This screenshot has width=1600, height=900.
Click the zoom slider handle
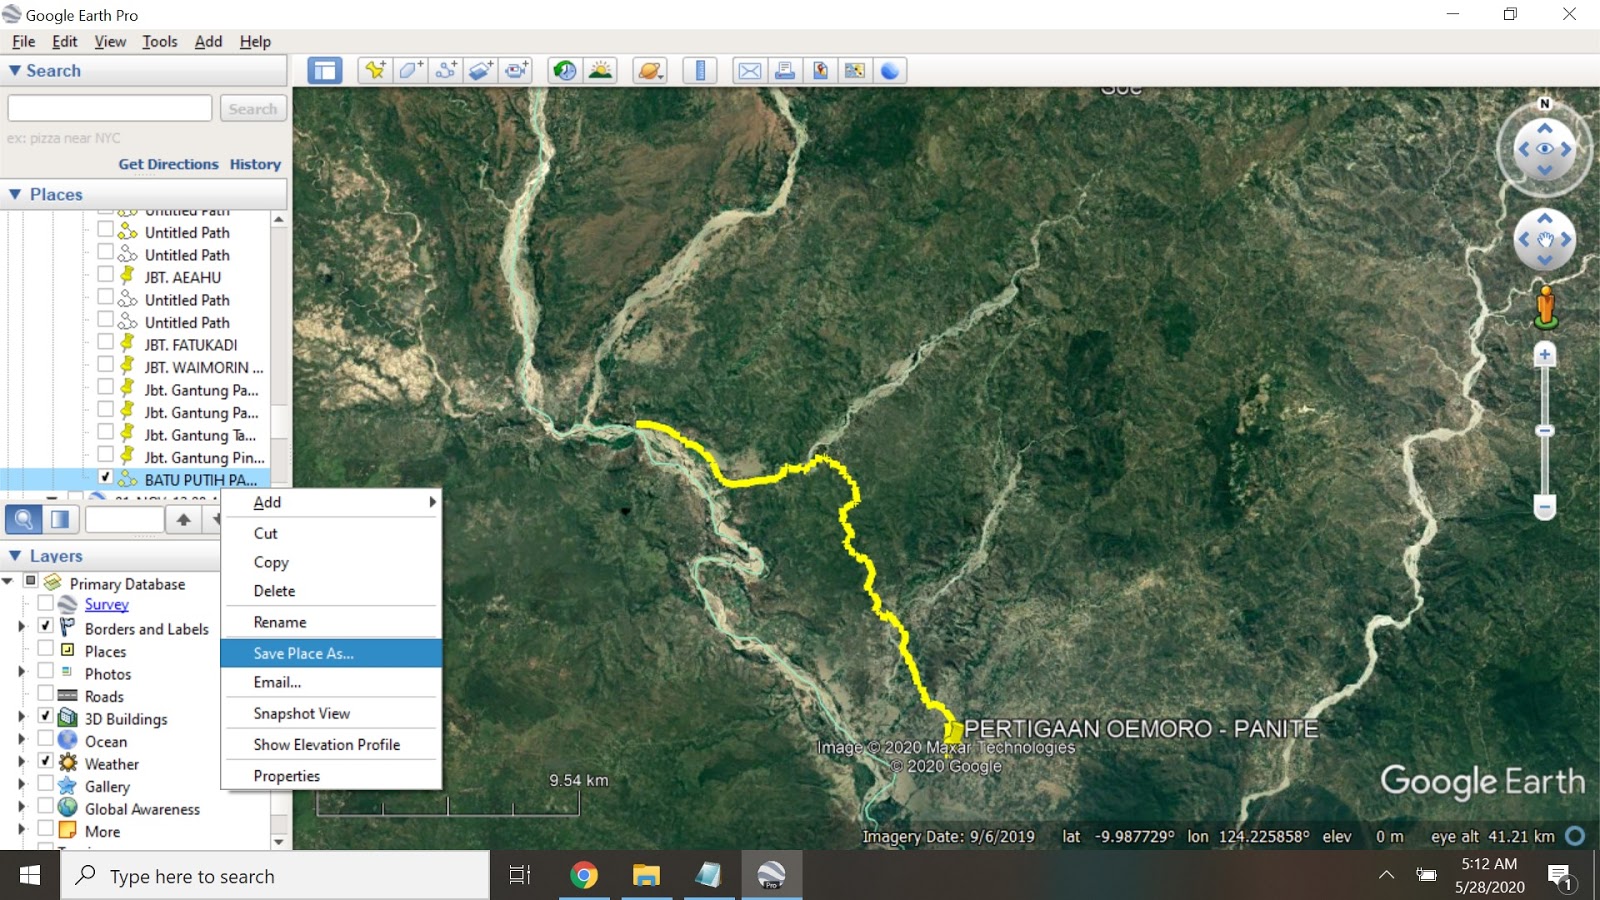[1545, 431]
